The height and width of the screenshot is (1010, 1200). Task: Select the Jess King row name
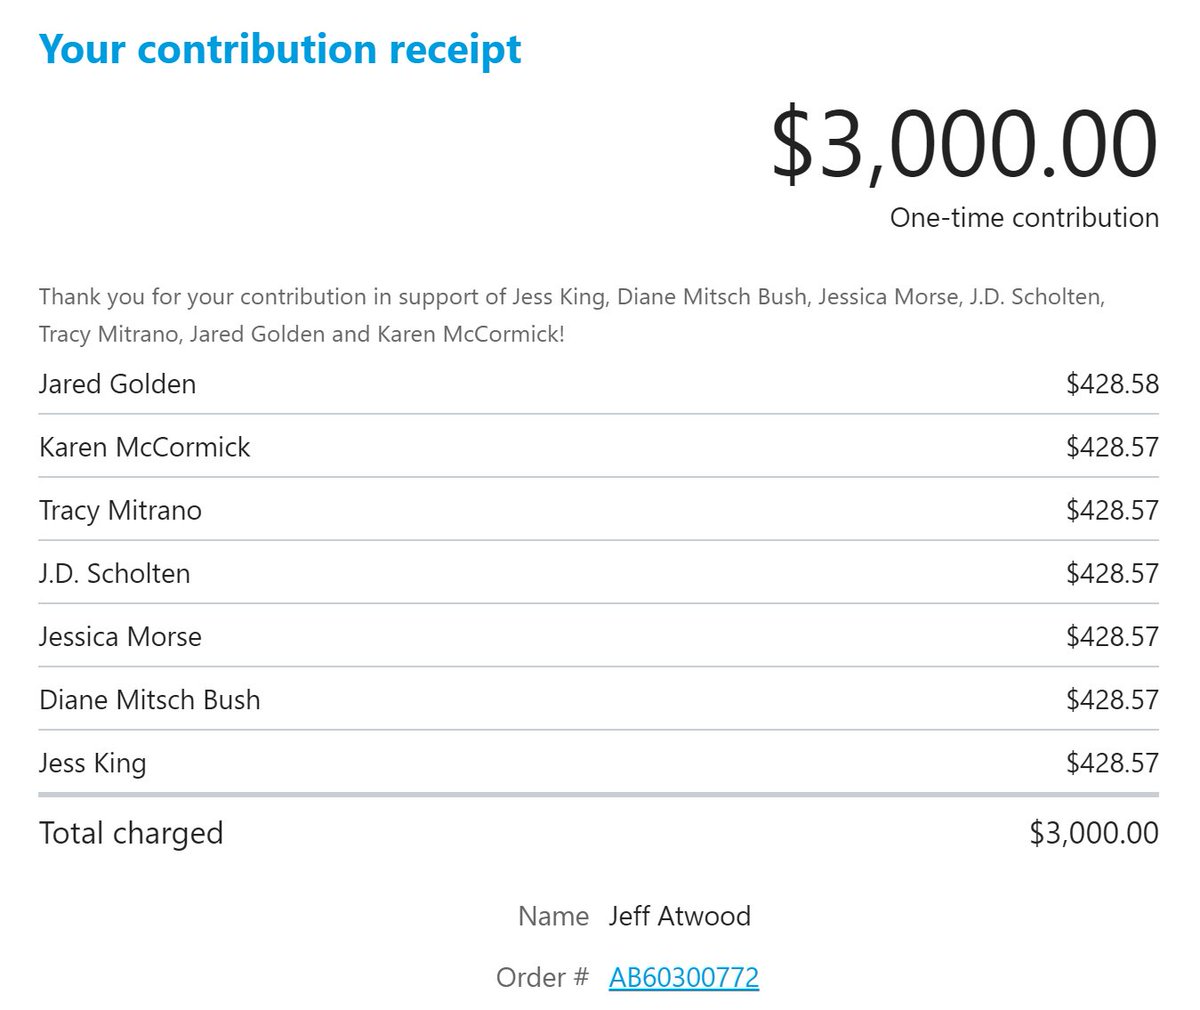tap(92, 763)
